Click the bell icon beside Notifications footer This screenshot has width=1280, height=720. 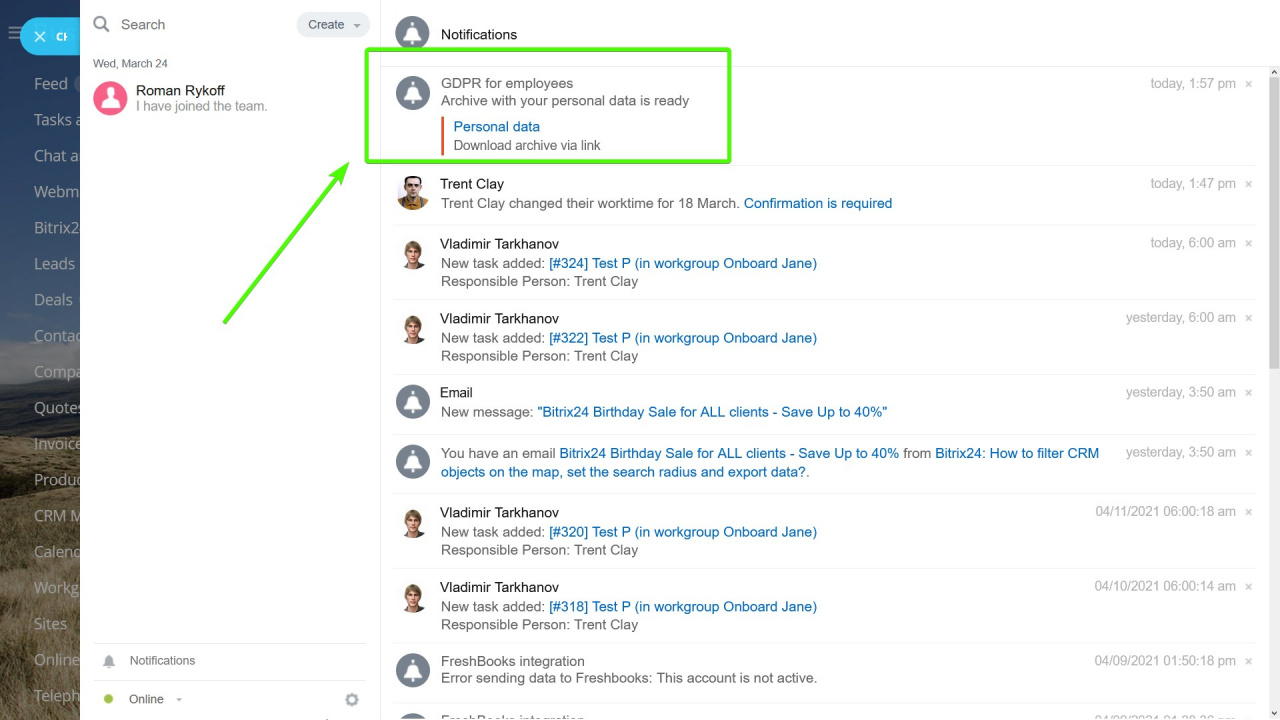109,661
